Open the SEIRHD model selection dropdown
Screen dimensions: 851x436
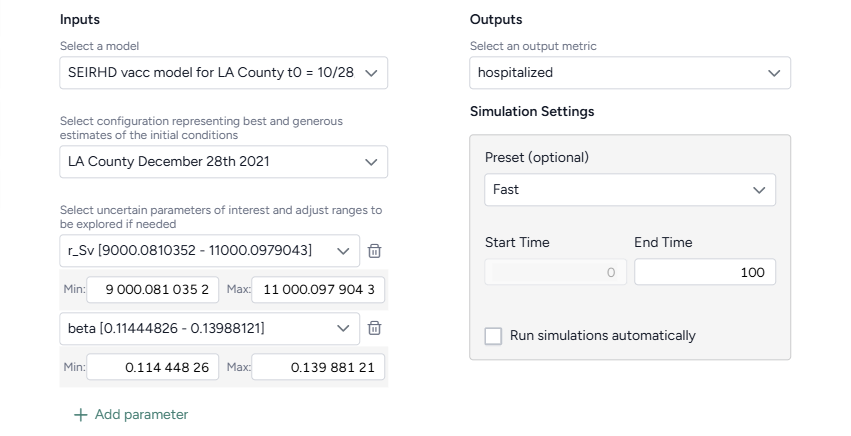point(223,73)
